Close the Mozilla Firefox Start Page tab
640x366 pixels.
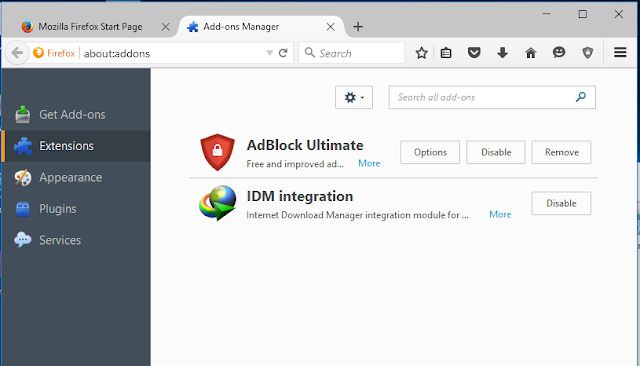coord(165,27)
